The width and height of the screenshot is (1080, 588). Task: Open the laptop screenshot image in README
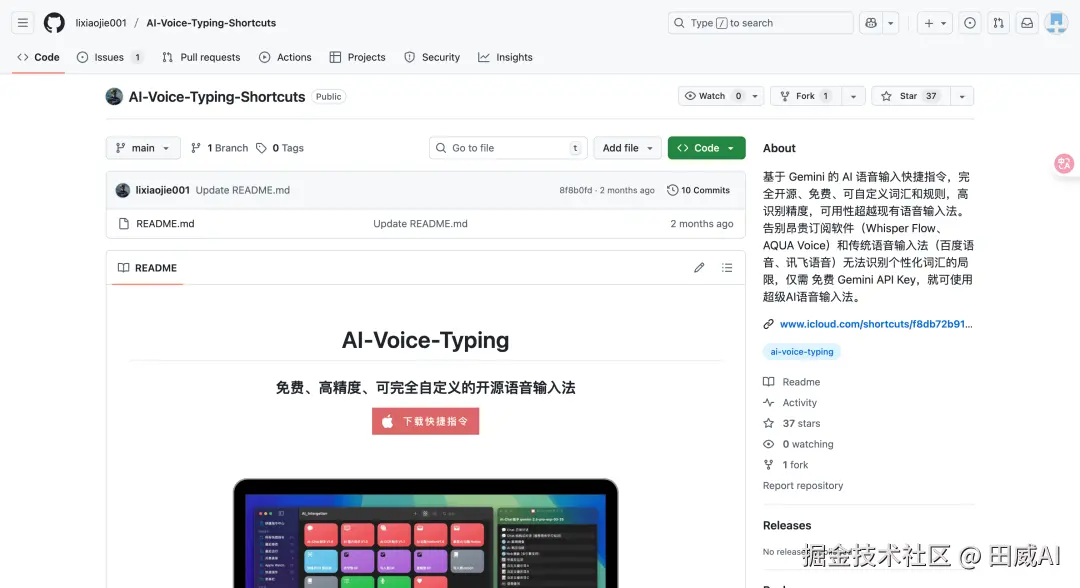426,533
